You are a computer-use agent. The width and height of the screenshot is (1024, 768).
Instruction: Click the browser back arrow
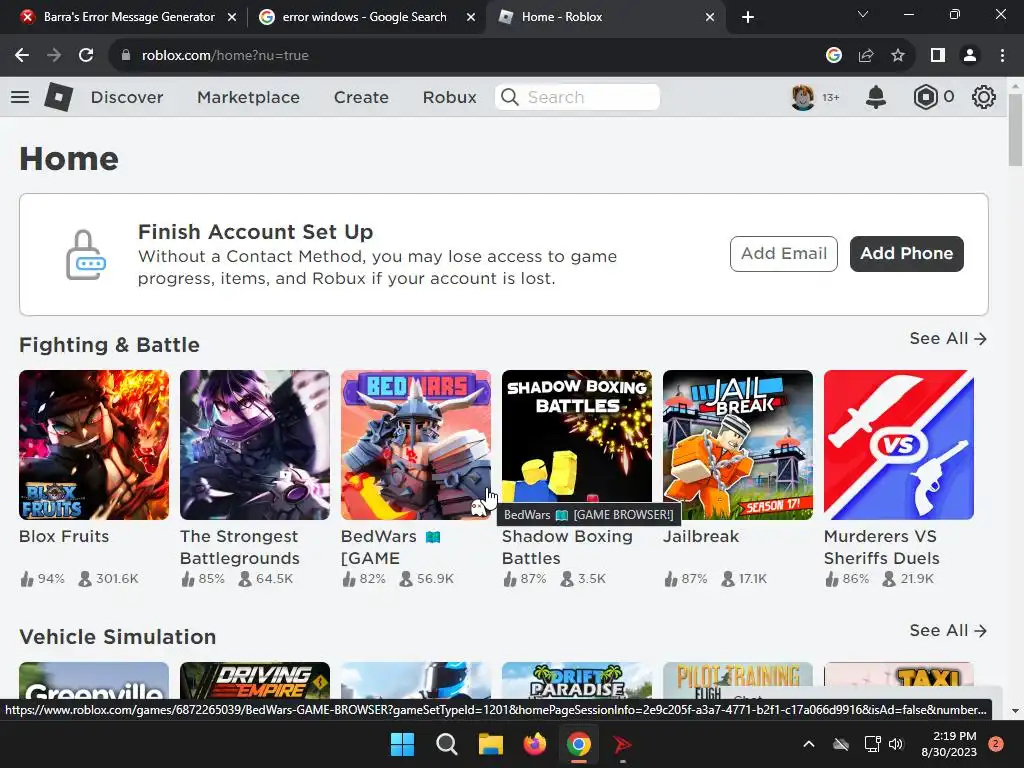pos(22,56)
